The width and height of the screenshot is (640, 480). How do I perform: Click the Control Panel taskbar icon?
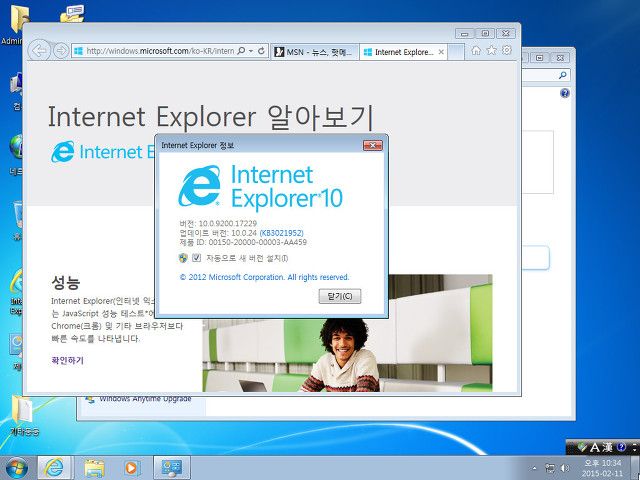point(171,468)
